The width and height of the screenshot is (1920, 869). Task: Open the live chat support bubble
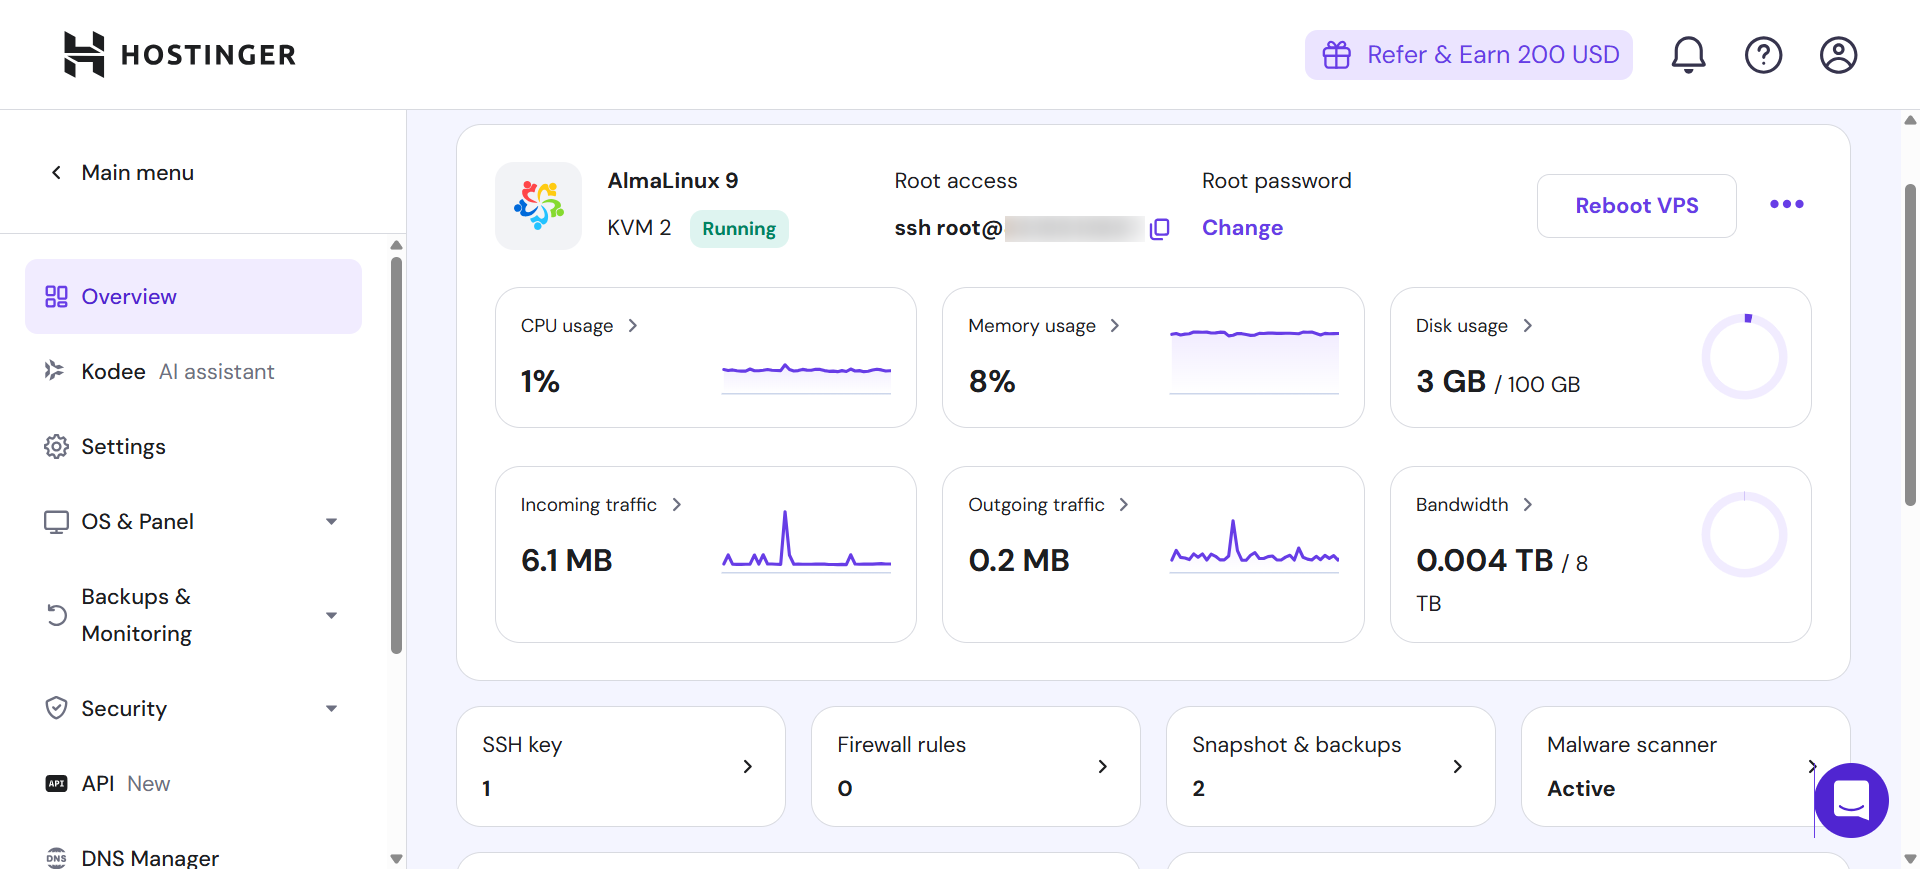pos(1851,800)
